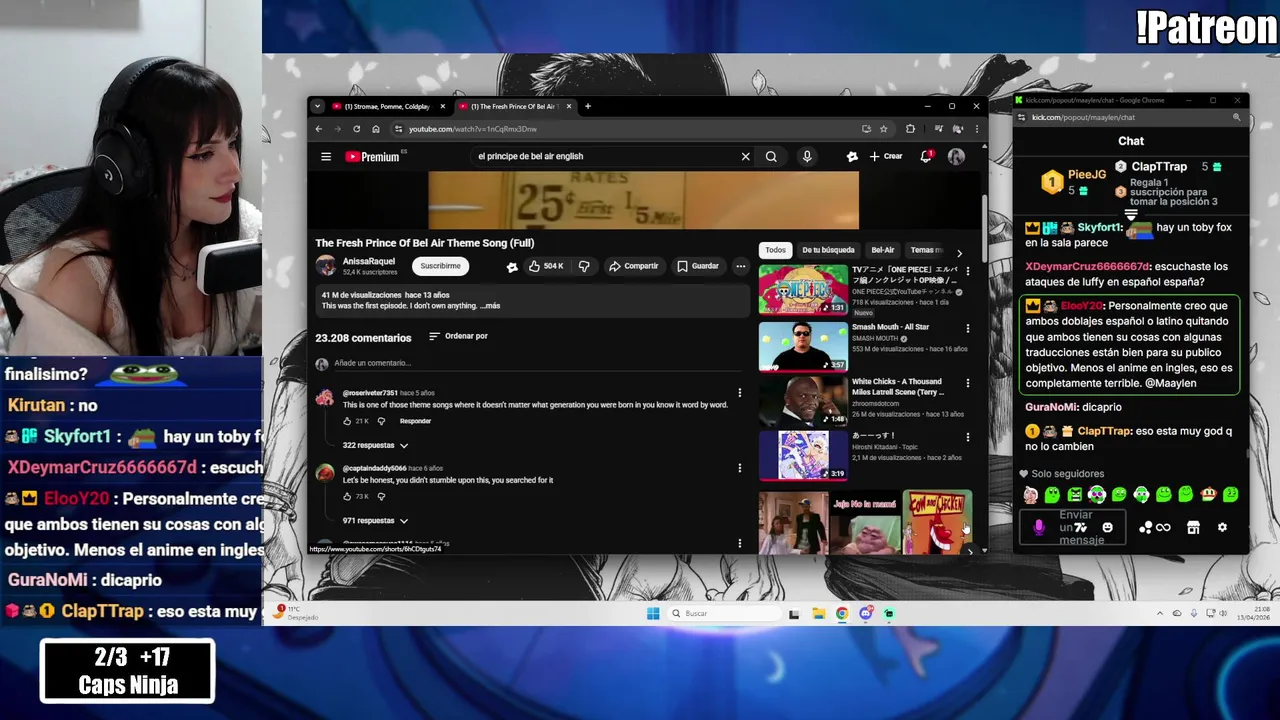Image resolution: width=1280 pixels, height=720 pixels.
Task: Expand description with ...más
Action: pos(490,306)
